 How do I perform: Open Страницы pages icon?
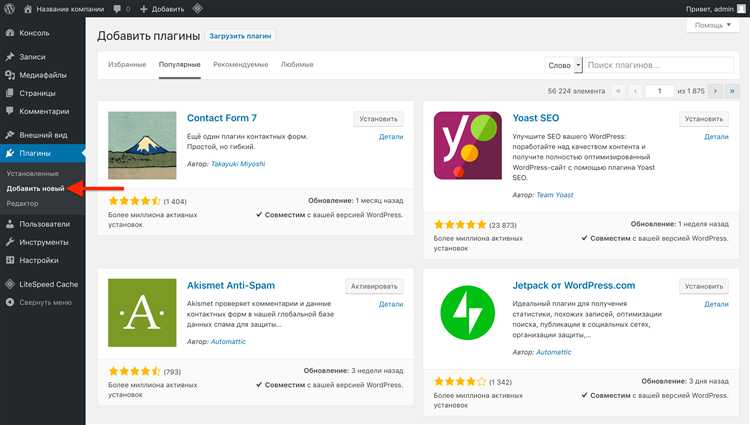pos(10,93)
